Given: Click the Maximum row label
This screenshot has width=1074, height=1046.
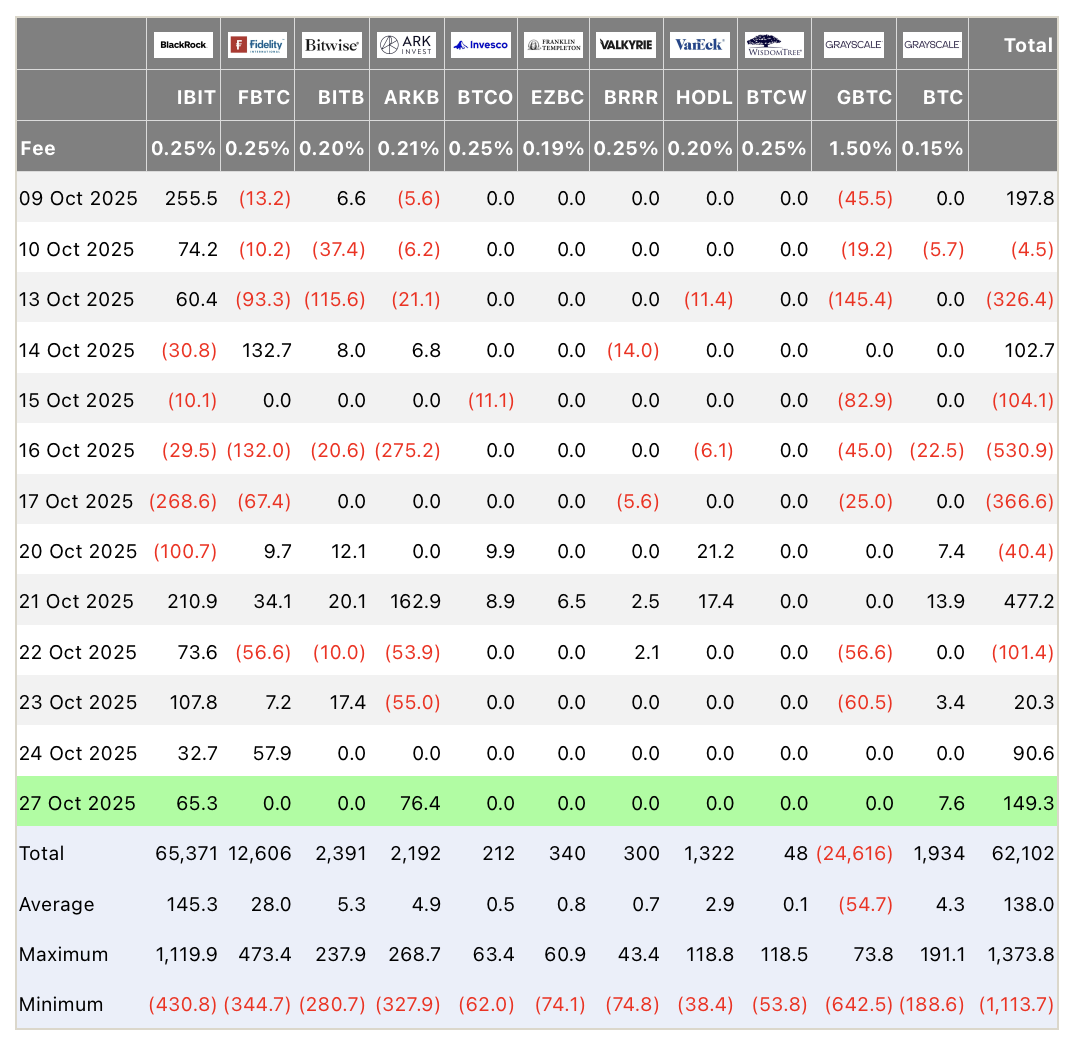Looking at the screenshot, I should tap(63, 954).
